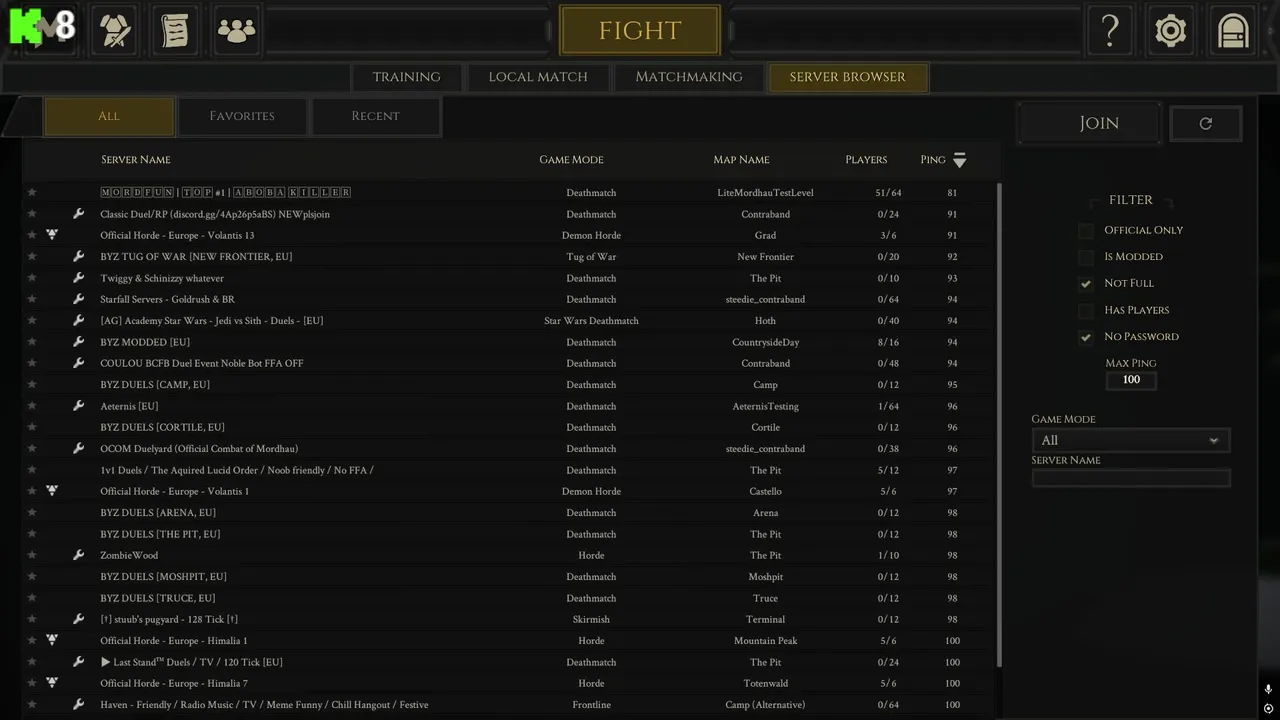The width and height of the screenshot is (1280, 720).
Task: Favorite star for Official Horde Volantis 13
Action: click(32, 235)
